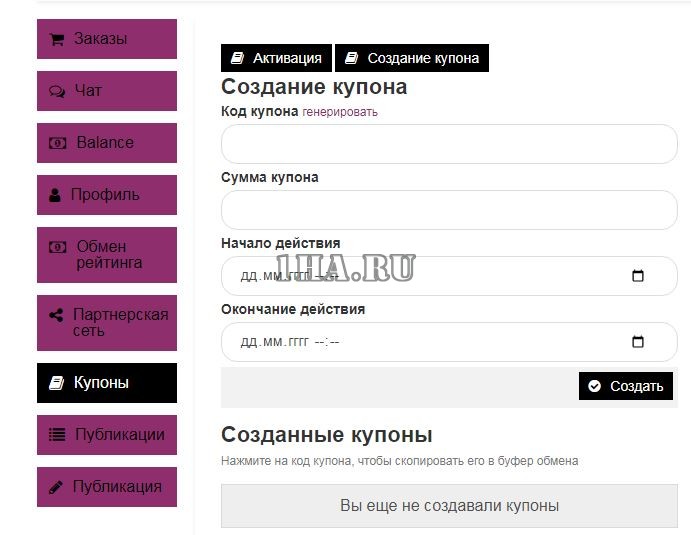Switch to the Создание купона tab
The width and height of the screenshot is (691, 535).
412,58
